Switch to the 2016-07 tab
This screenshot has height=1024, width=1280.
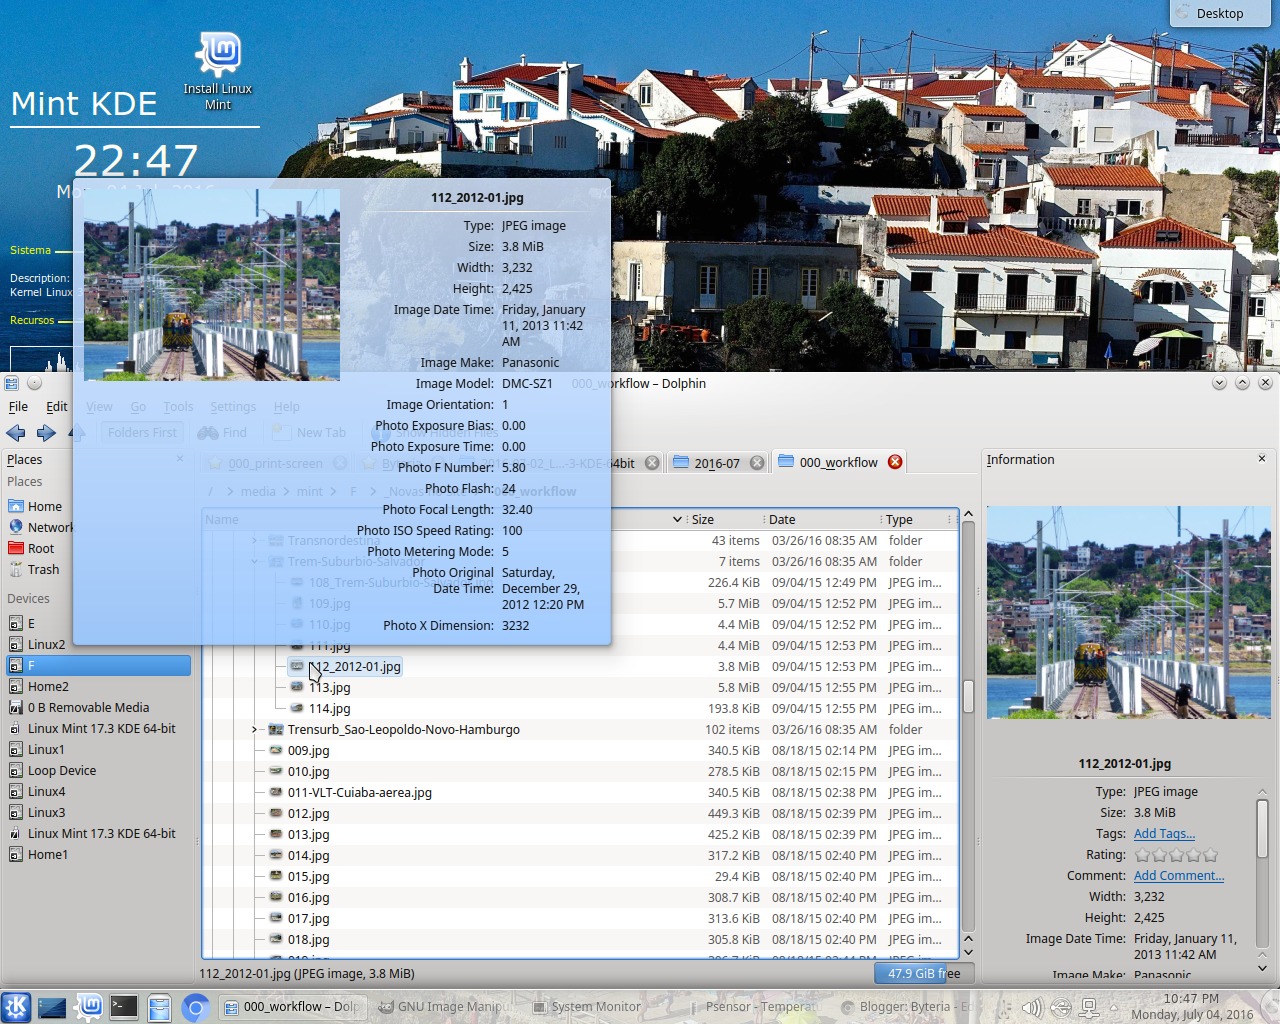716,463
